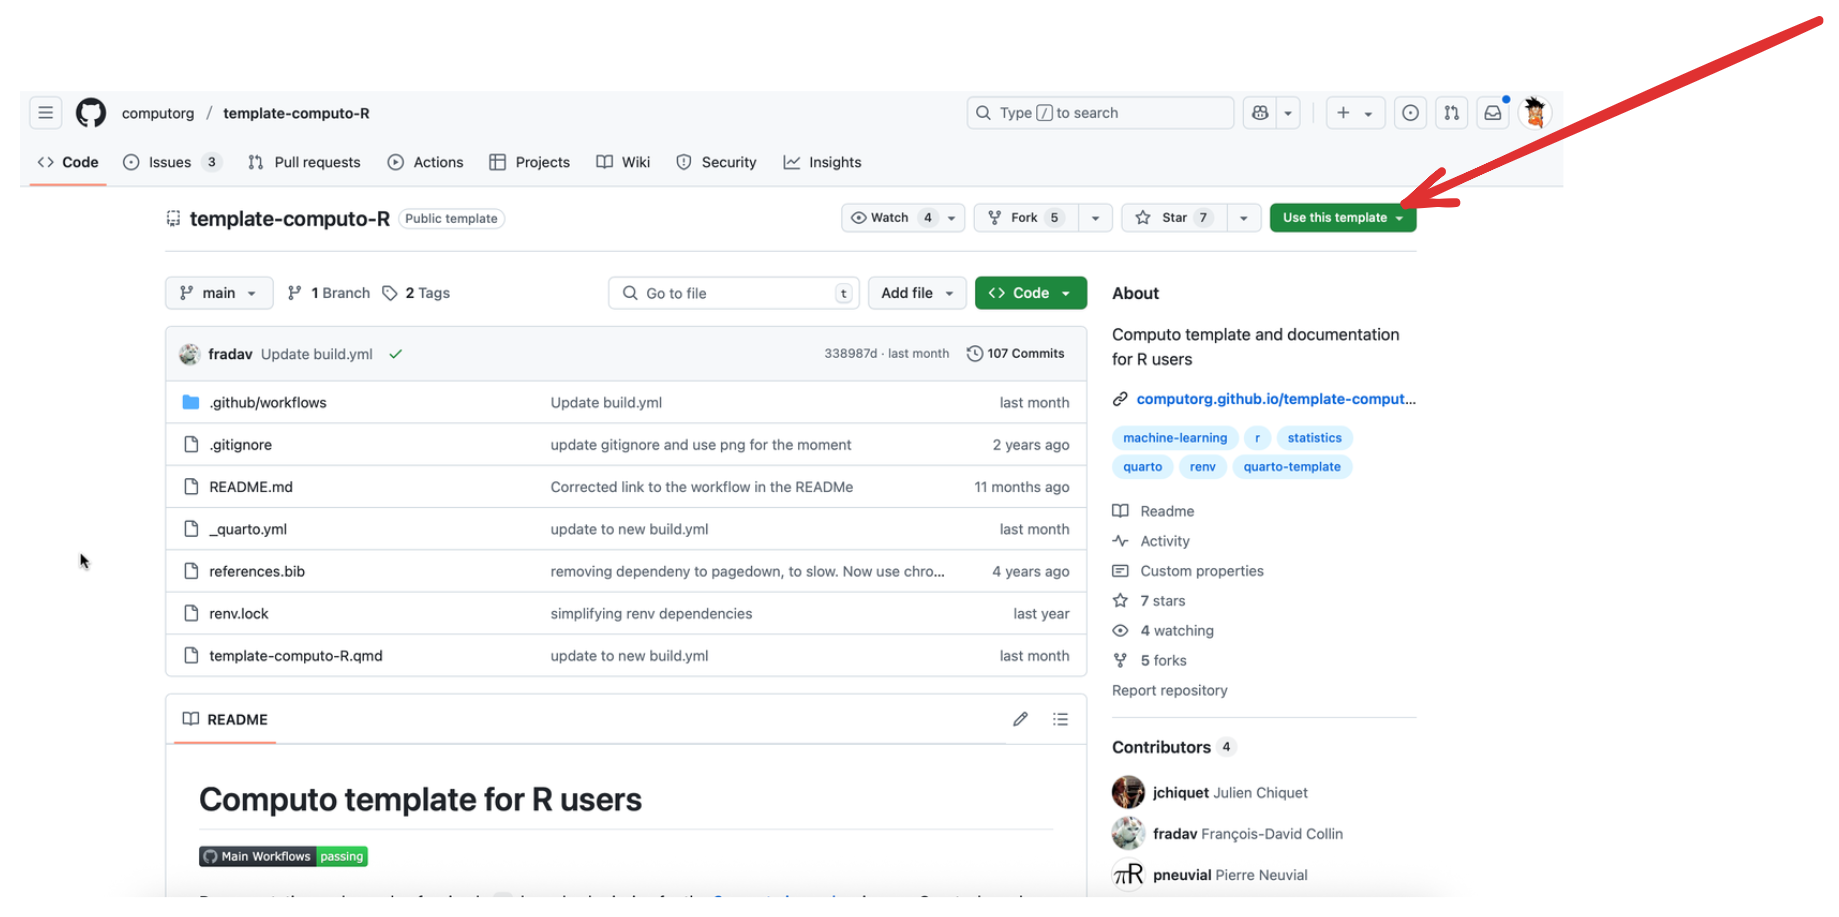This screenshot has width=1839, height=917.
Task: Click the computorg organization breadcrumb
Action: [x=158, y=113]
